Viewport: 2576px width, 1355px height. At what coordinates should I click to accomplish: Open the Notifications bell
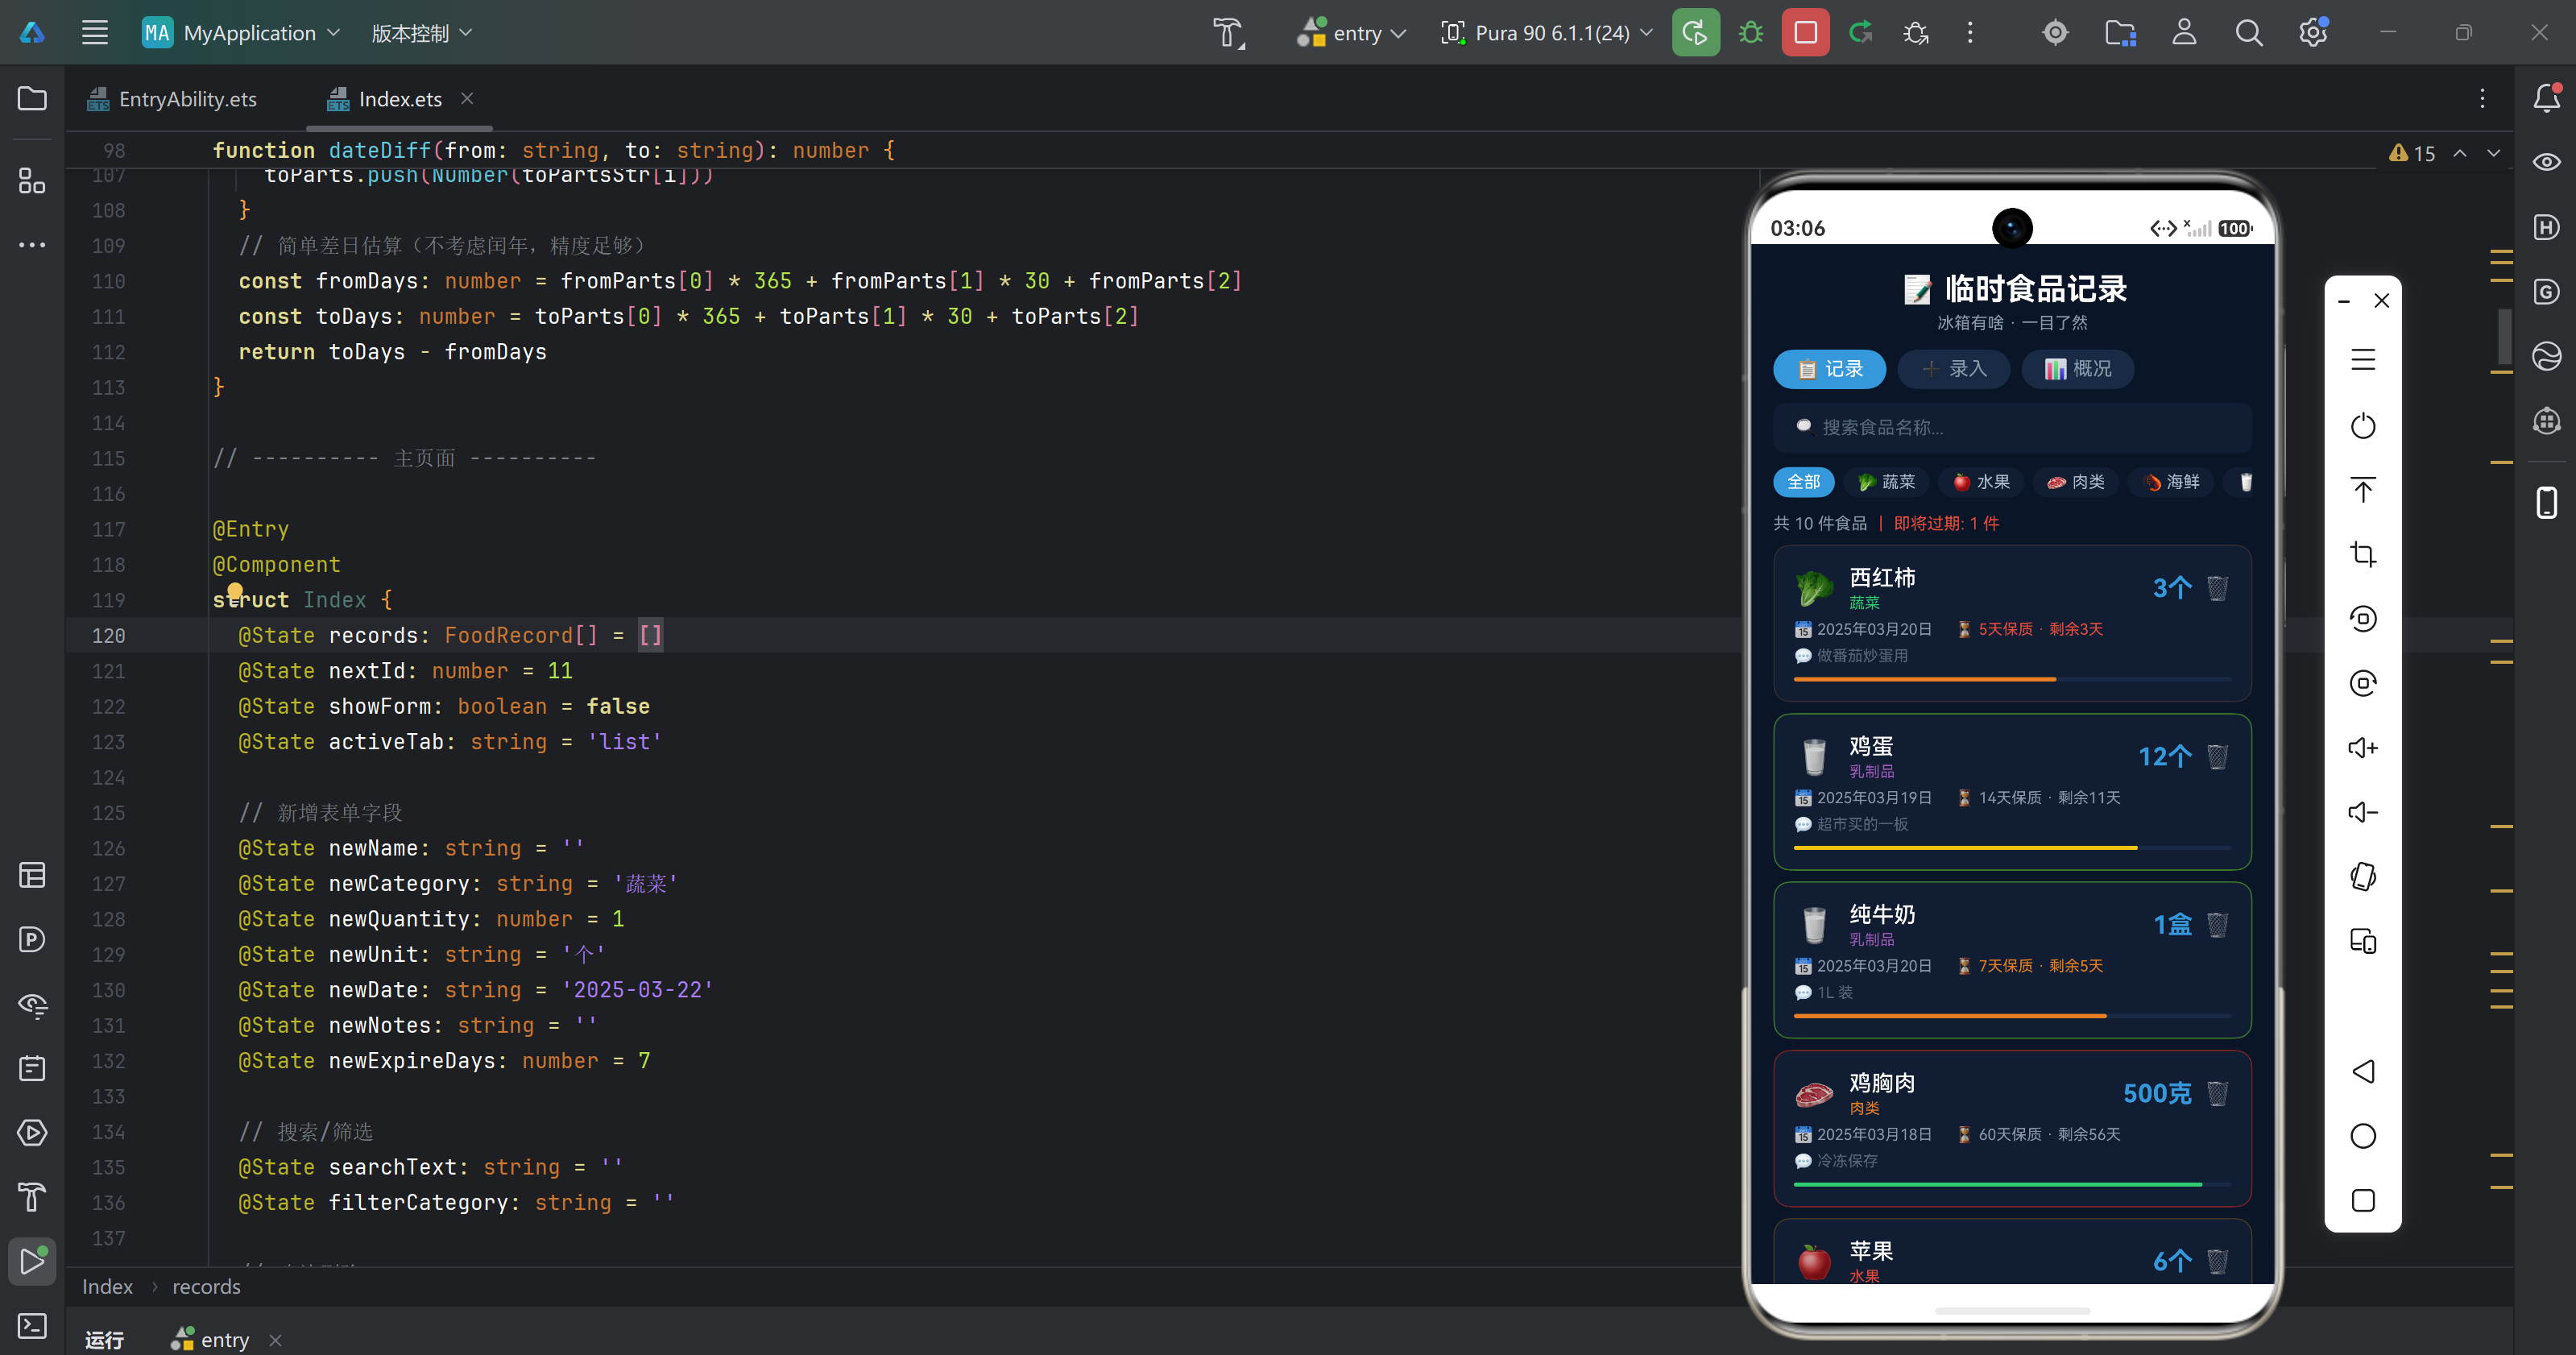click(2546, 98)
